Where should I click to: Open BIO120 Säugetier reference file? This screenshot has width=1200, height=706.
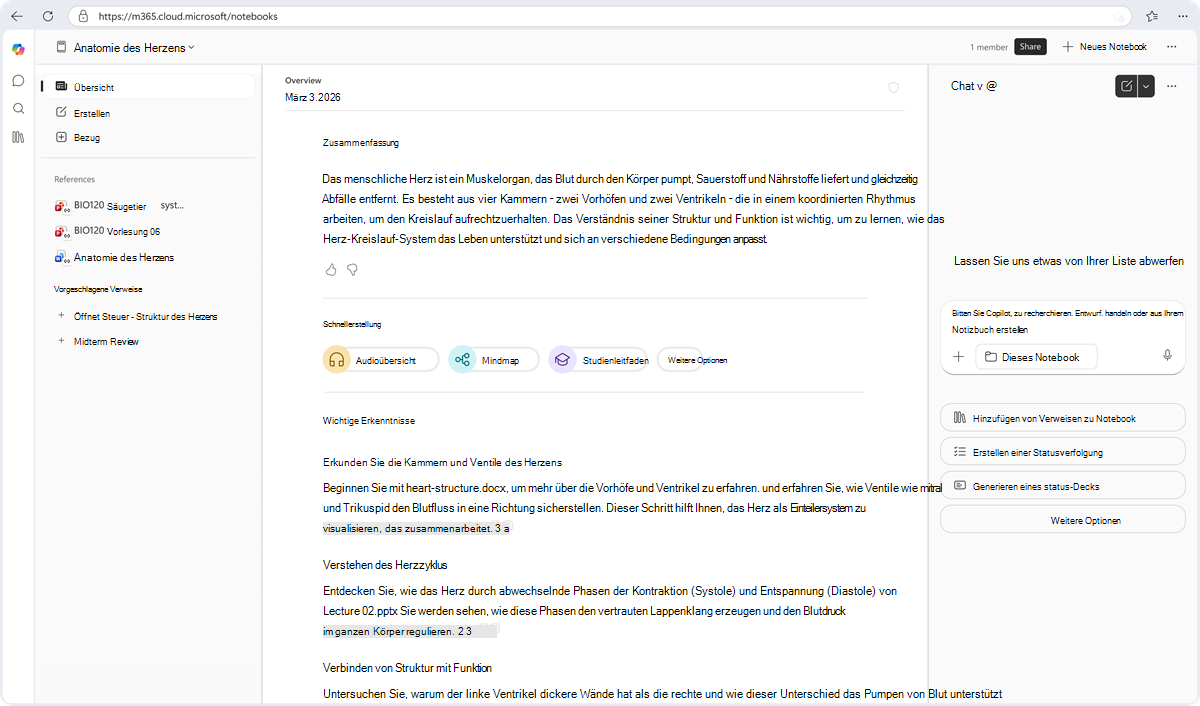pyautogui.click(x=119, y=205)
